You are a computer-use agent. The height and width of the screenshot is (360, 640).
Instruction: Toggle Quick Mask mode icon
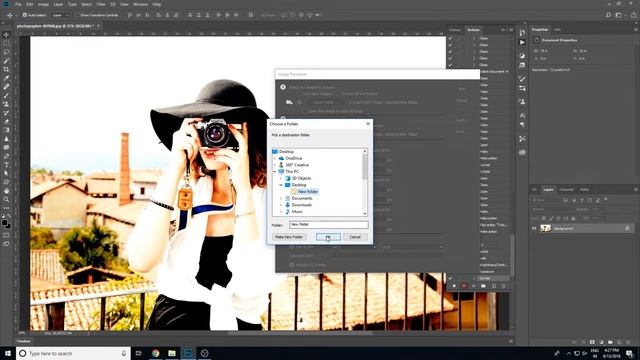click(6, 235)
